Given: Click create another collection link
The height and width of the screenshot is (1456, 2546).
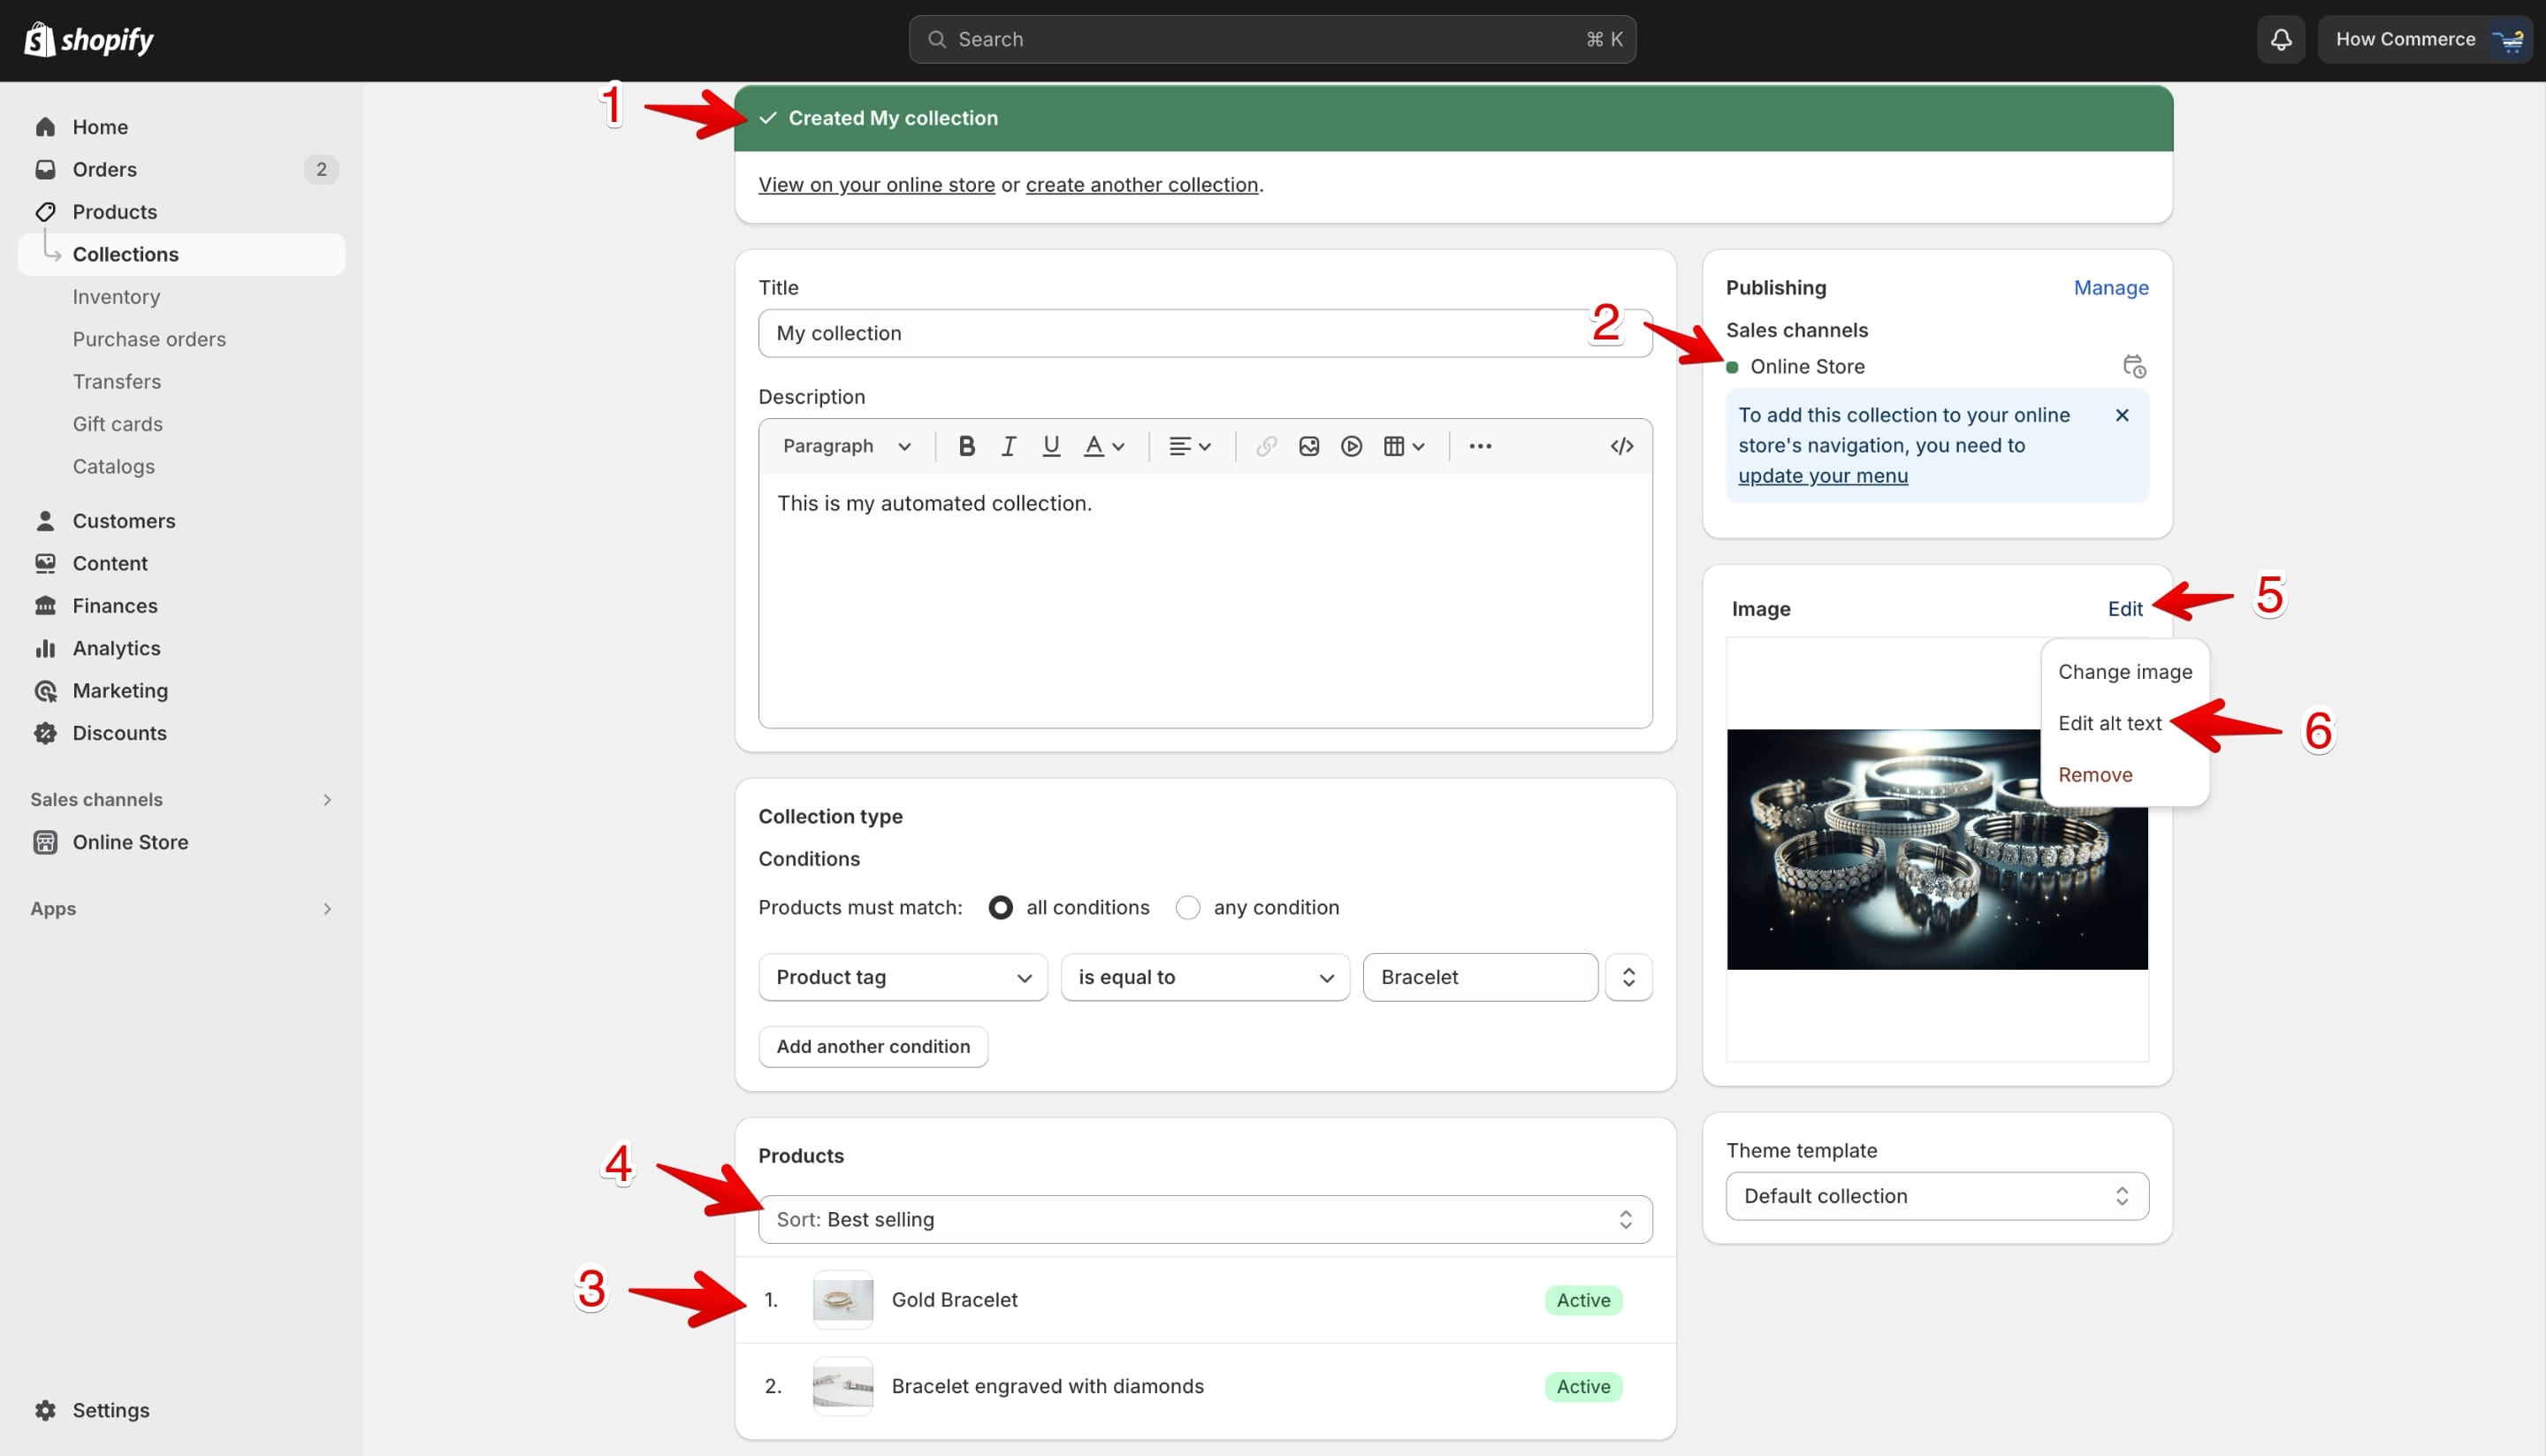Looking at the screenshot, I should [1141, 184].
